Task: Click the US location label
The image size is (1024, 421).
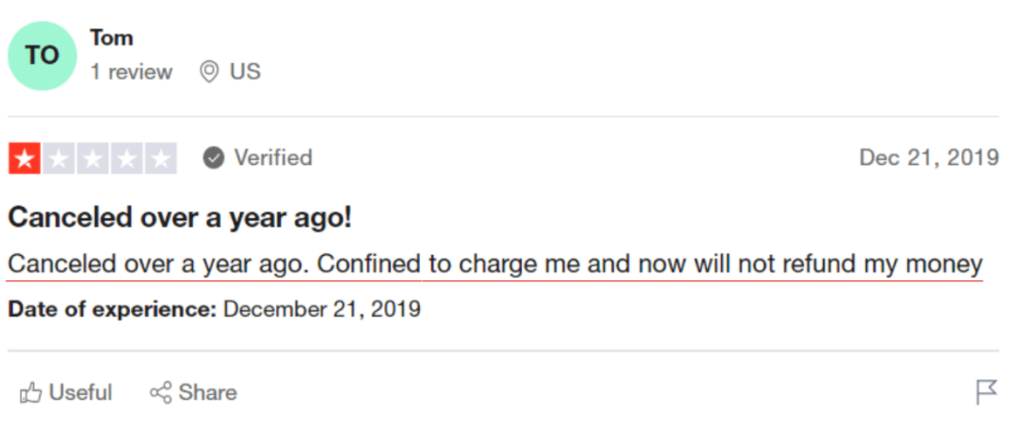Action: click(x=246, y=72)
